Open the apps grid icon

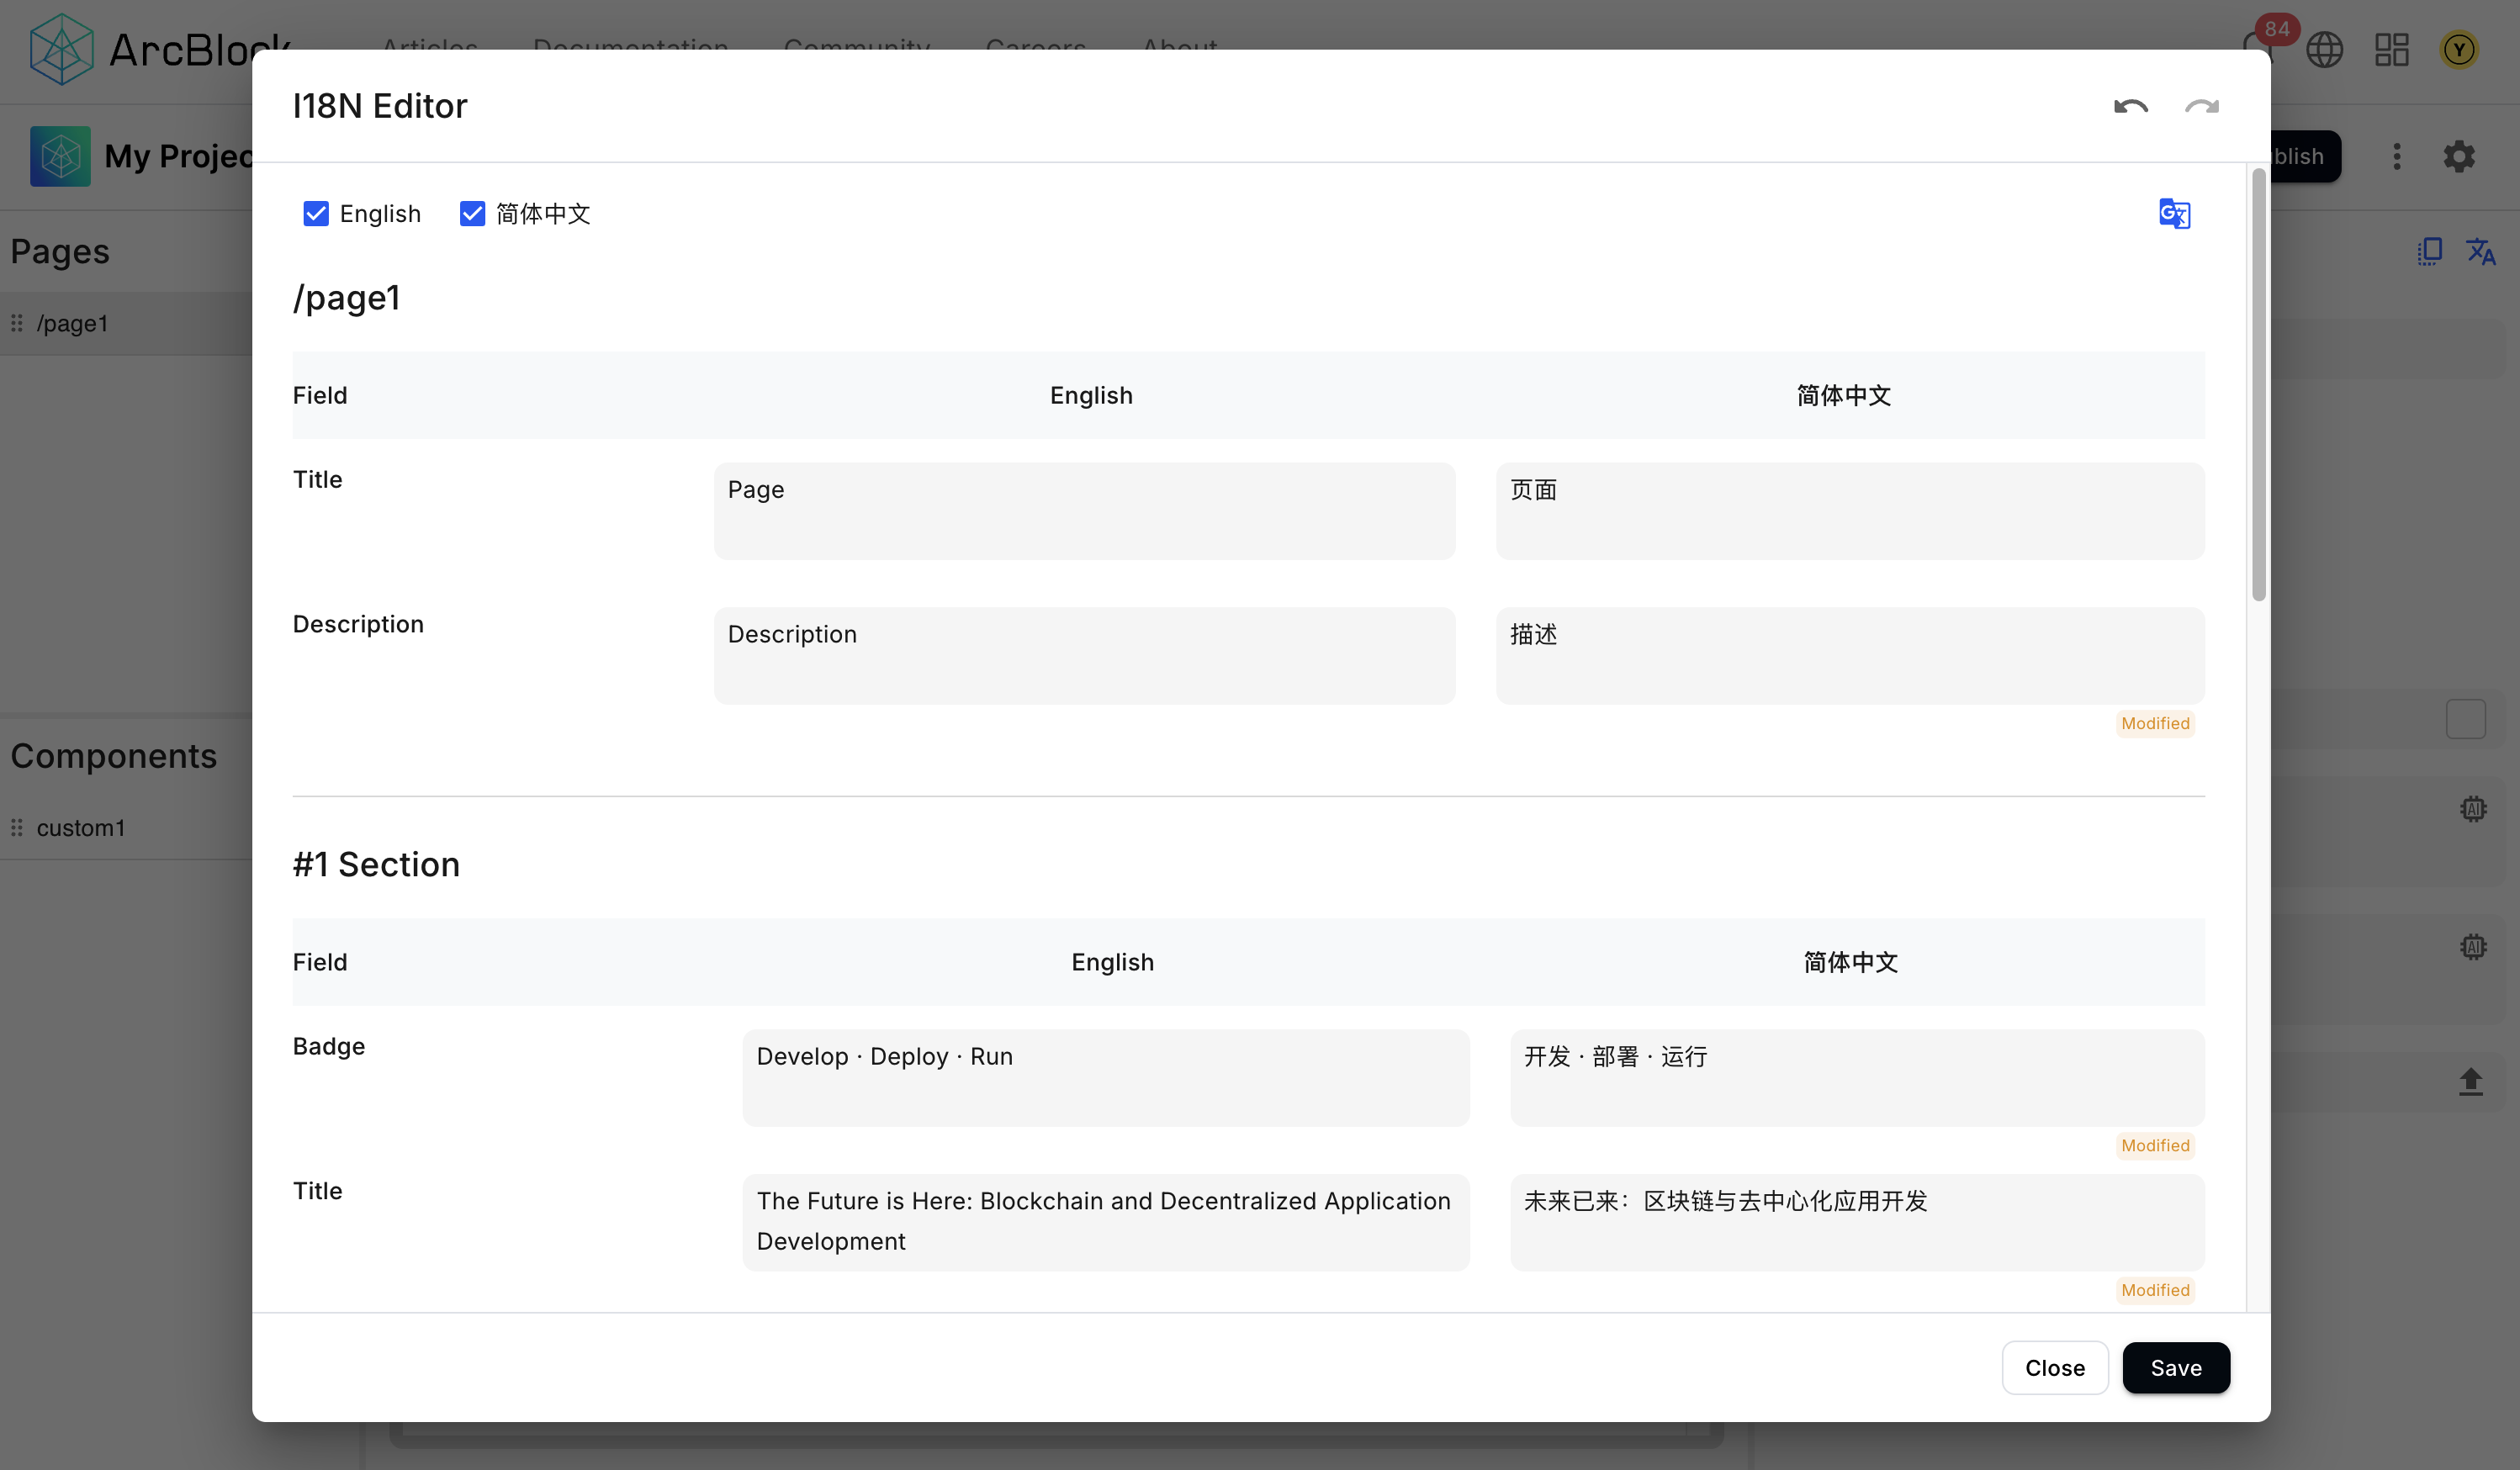click(x=2391, y=49)
